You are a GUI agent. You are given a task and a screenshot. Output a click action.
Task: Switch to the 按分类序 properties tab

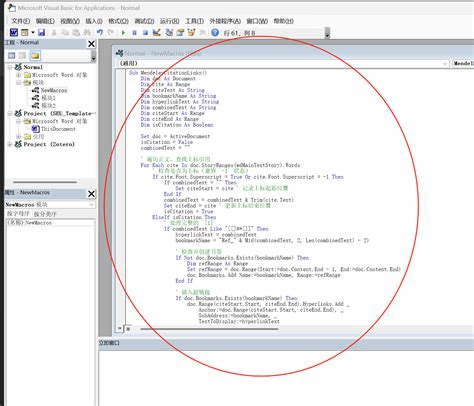[x=45, y=214]
